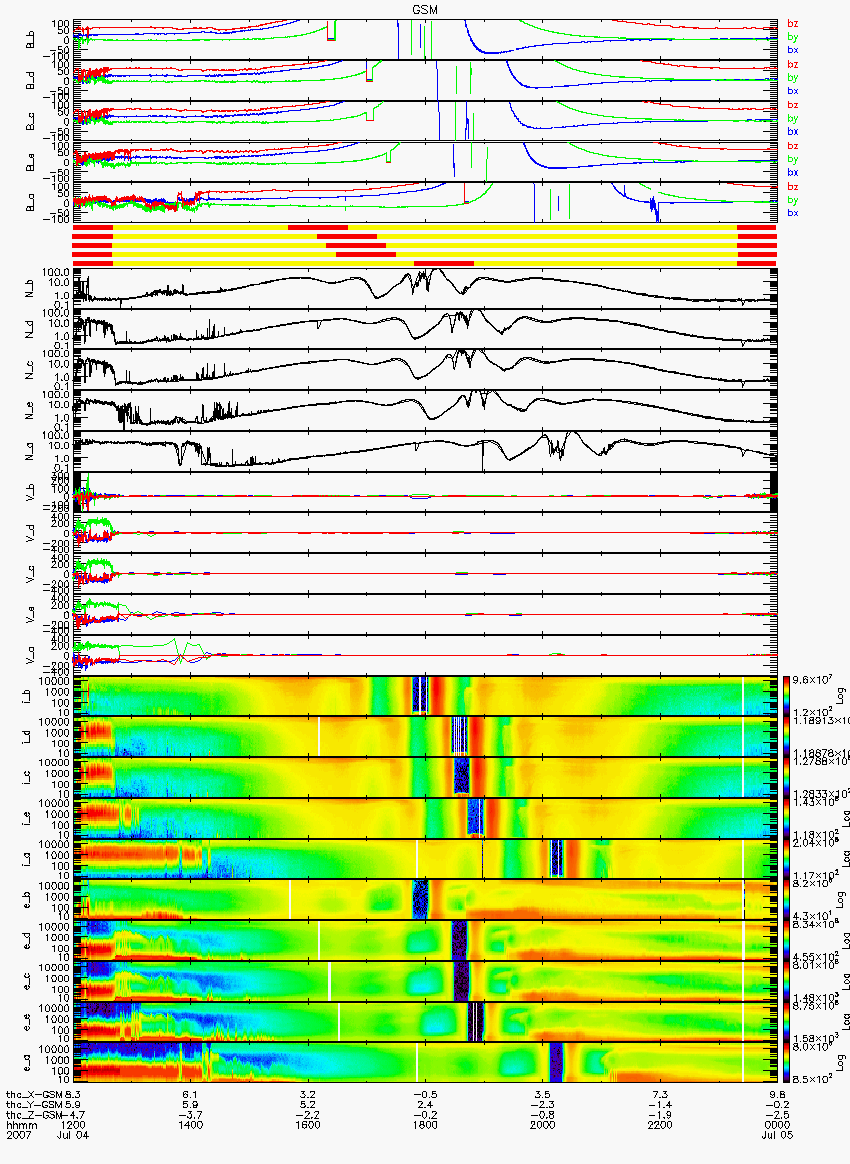This screenshot has height=1164, width=850.
Task: Click the bx legend of panel B_e
Action: [x=792, y=172]
